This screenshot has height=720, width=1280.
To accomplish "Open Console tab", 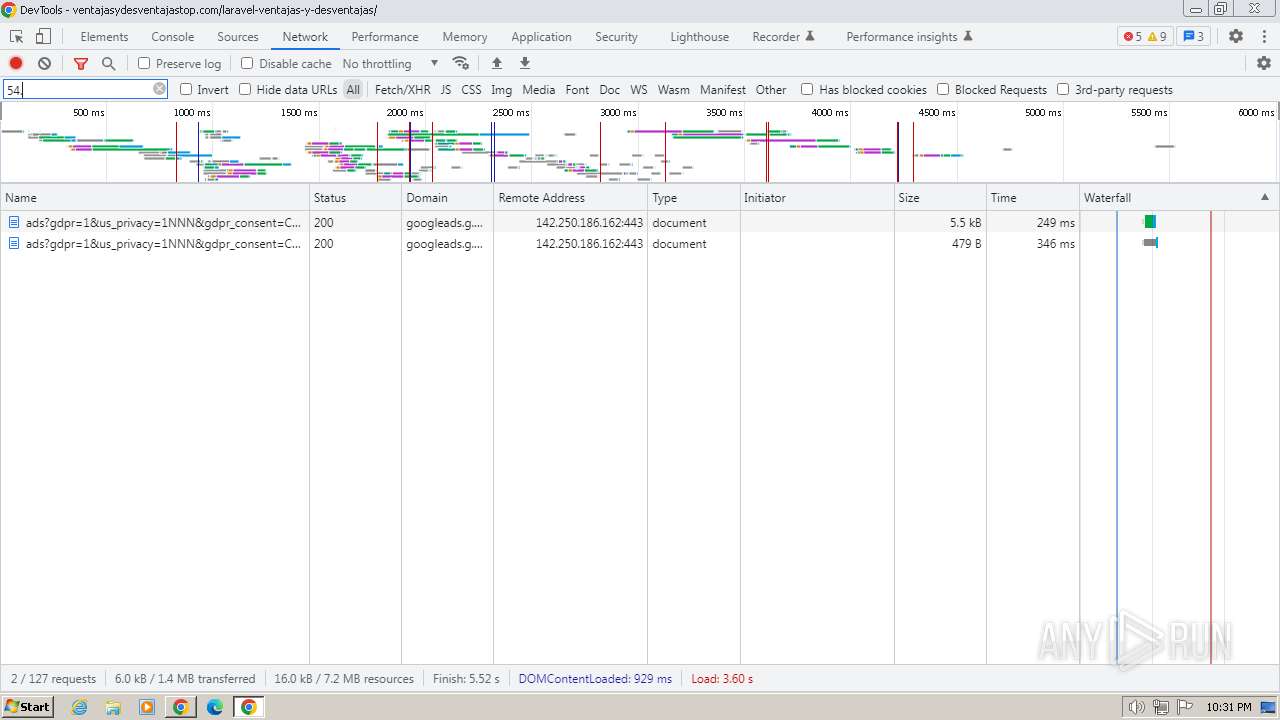I will tap(173, 36).
